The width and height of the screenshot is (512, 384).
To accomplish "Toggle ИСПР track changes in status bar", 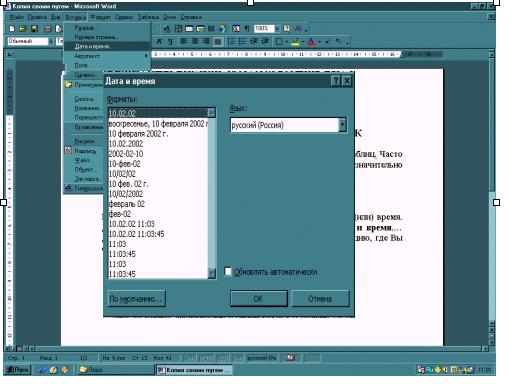I will click(205, 358).
